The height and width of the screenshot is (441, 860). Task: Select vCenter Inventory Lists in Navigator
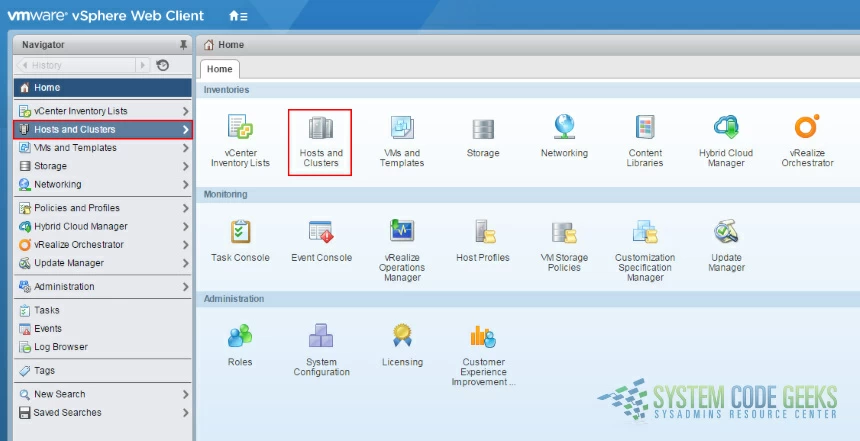(103, 111)
